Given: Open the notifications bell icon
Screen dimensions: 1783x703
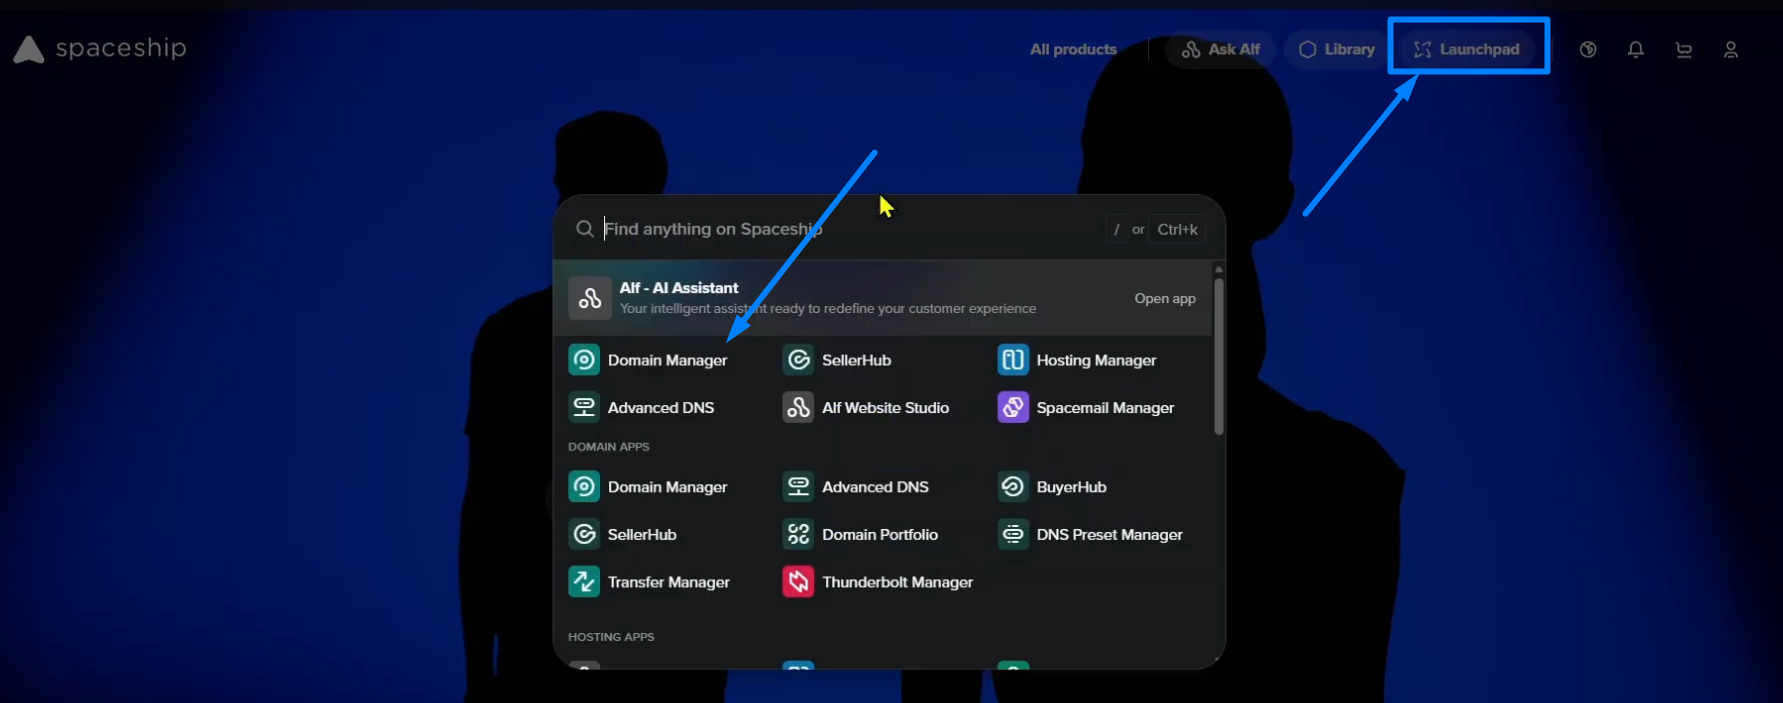Looking at the screenshot, I should (x=1636, y=49).
